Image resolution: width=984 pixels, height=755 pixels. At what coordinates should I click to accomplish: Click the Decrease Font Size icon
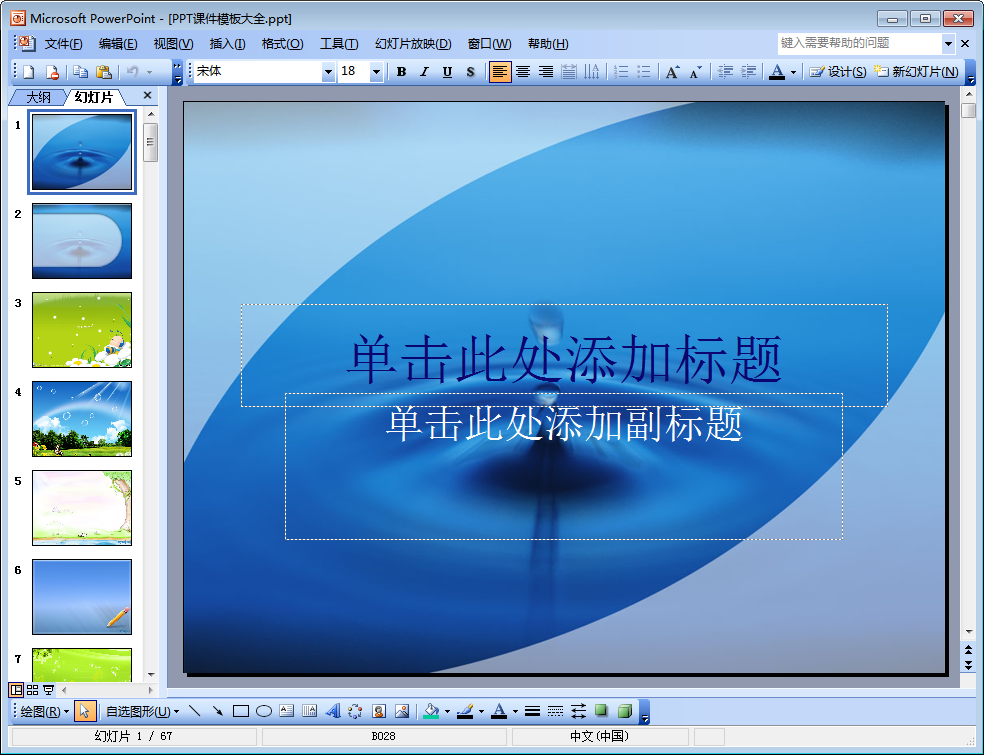695,72
